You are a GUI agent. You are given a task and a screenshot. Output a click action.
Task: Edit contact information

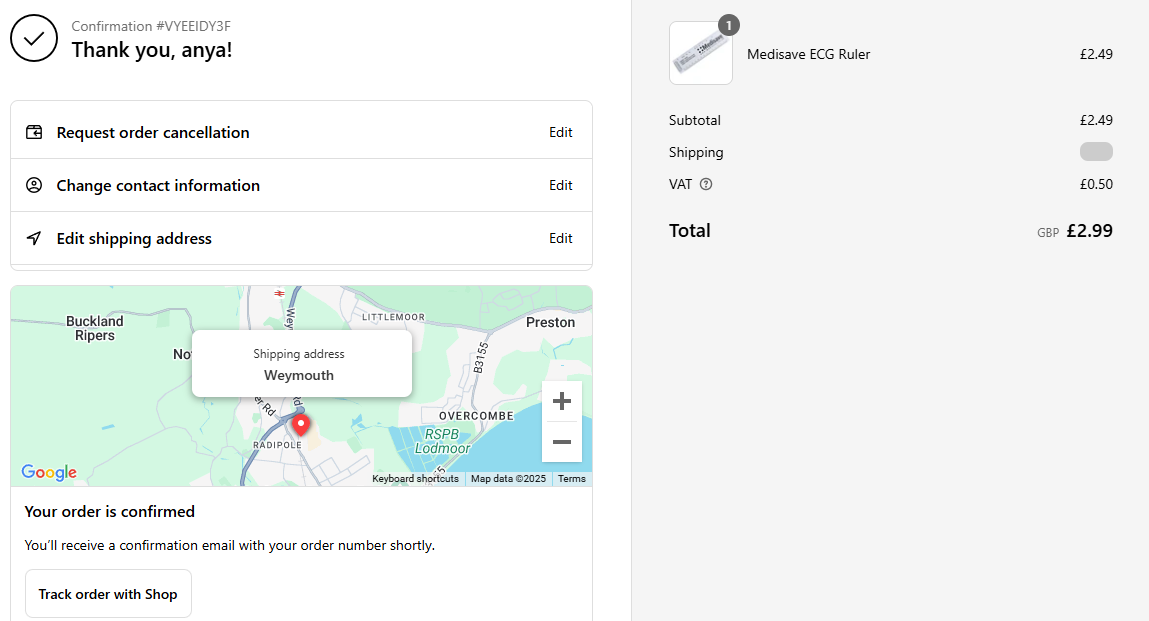560,185
